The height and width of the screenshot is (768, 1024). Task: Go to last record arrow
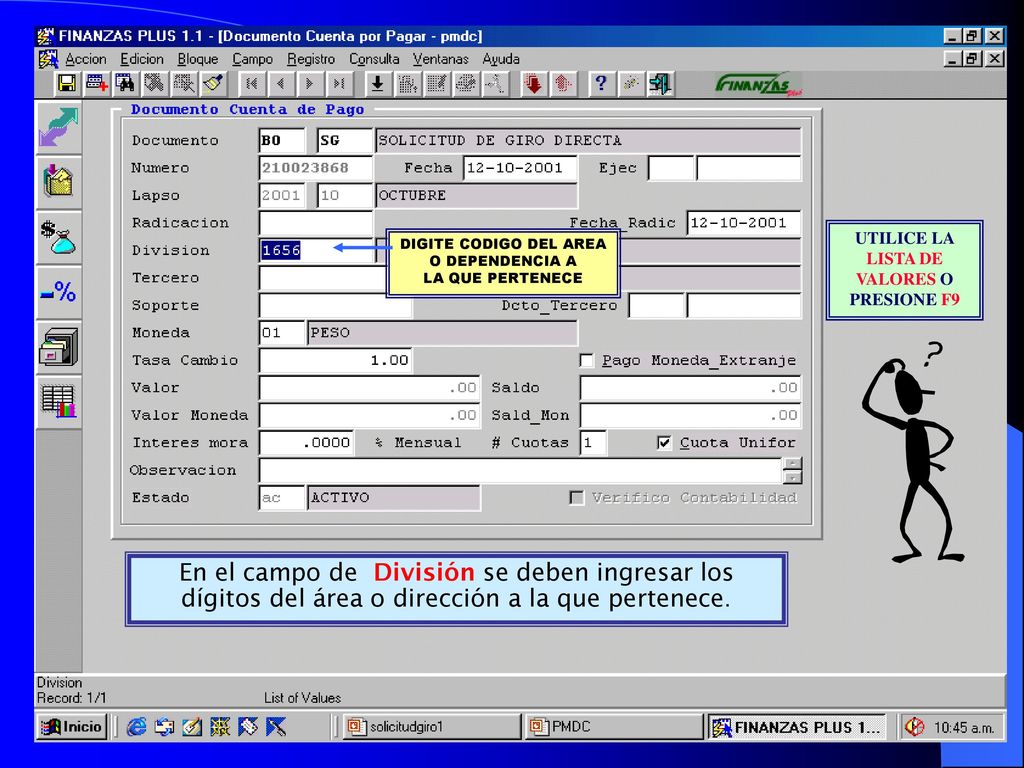(x=338, y=84)
